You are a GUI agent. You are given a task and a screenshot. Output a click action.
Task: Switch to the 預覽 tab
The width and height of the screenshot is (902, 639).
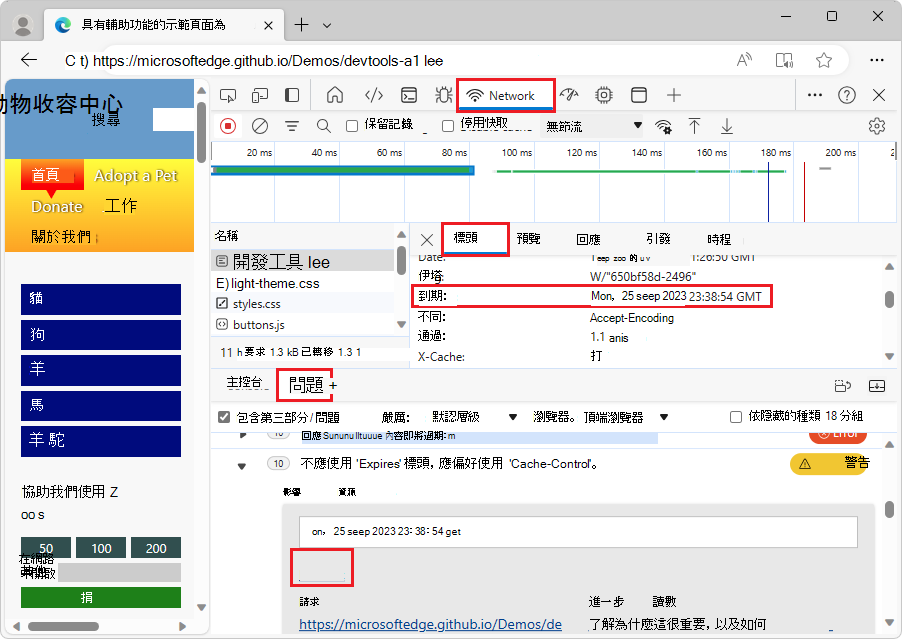pos(530,238)
